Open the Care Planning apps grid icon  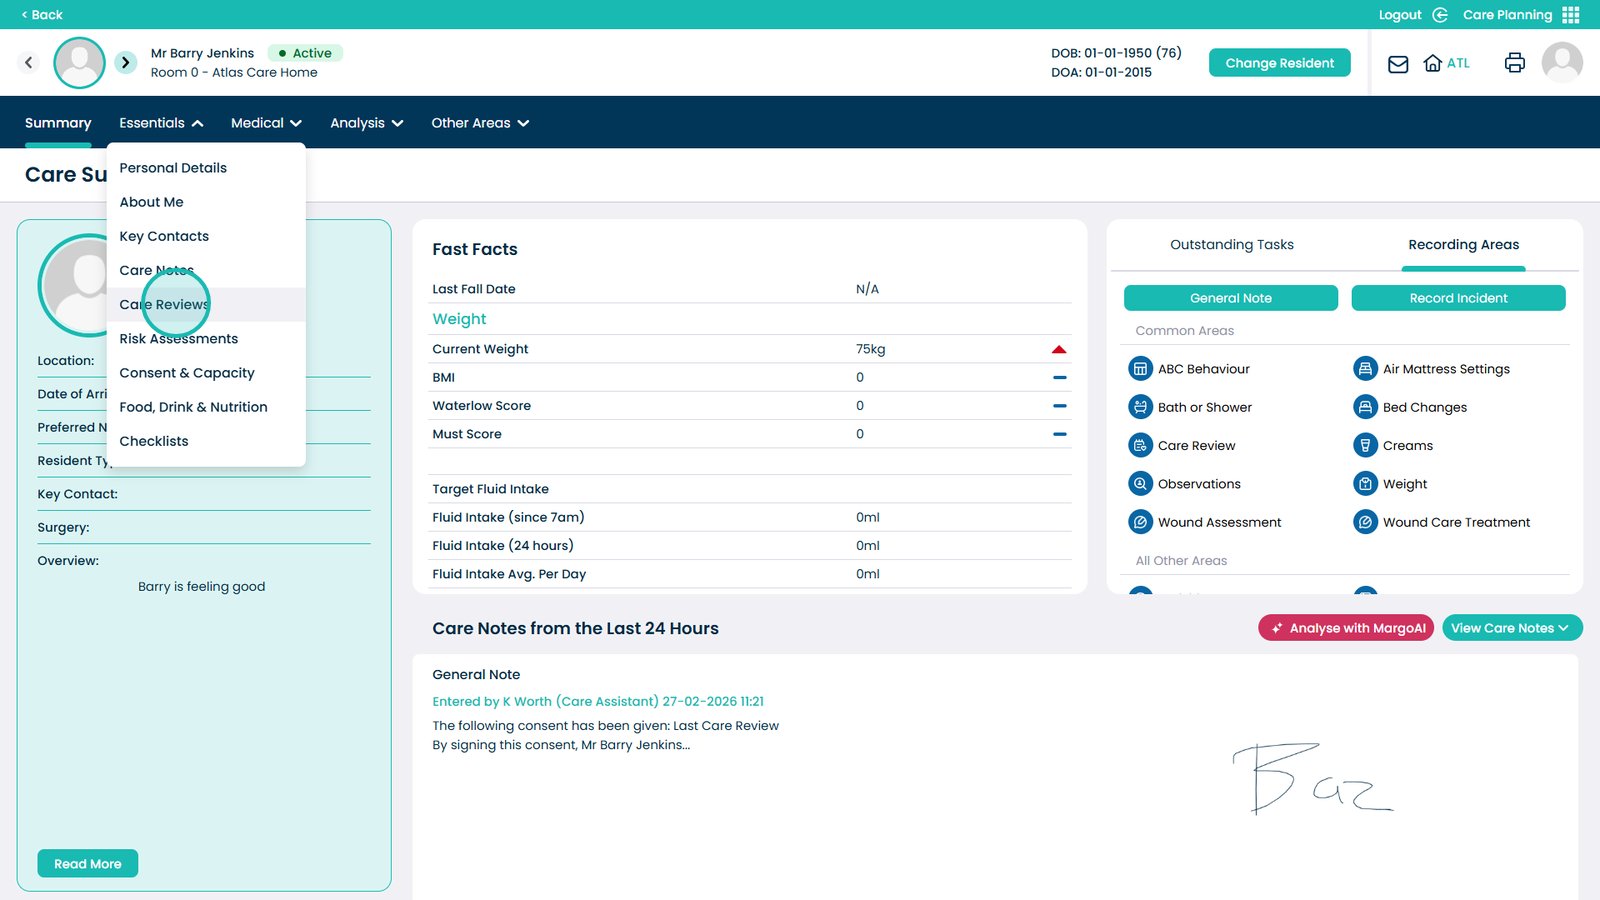1571,15
